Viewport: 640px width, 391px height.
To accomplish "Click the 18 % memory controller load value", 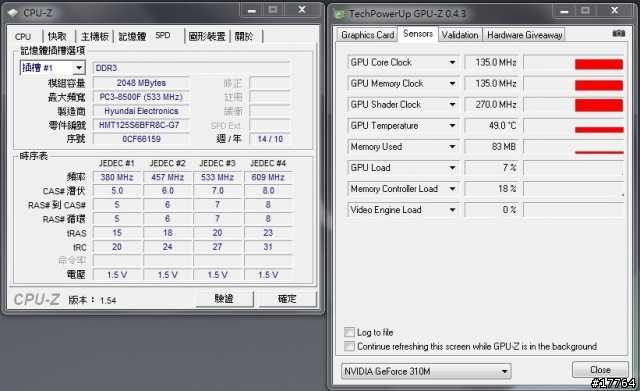I will coord(491,189).
